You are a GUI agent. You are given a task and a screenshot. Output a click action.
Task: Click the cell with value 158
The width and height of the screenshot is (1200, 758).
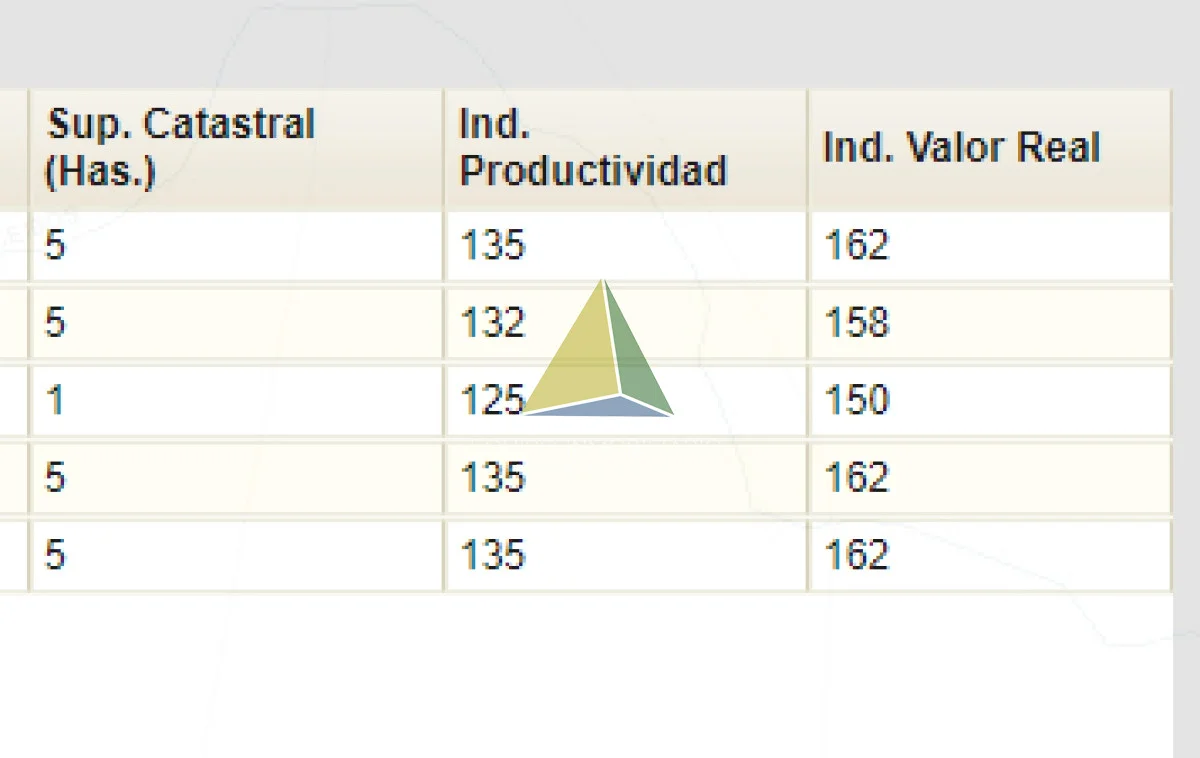coord(857,323)
